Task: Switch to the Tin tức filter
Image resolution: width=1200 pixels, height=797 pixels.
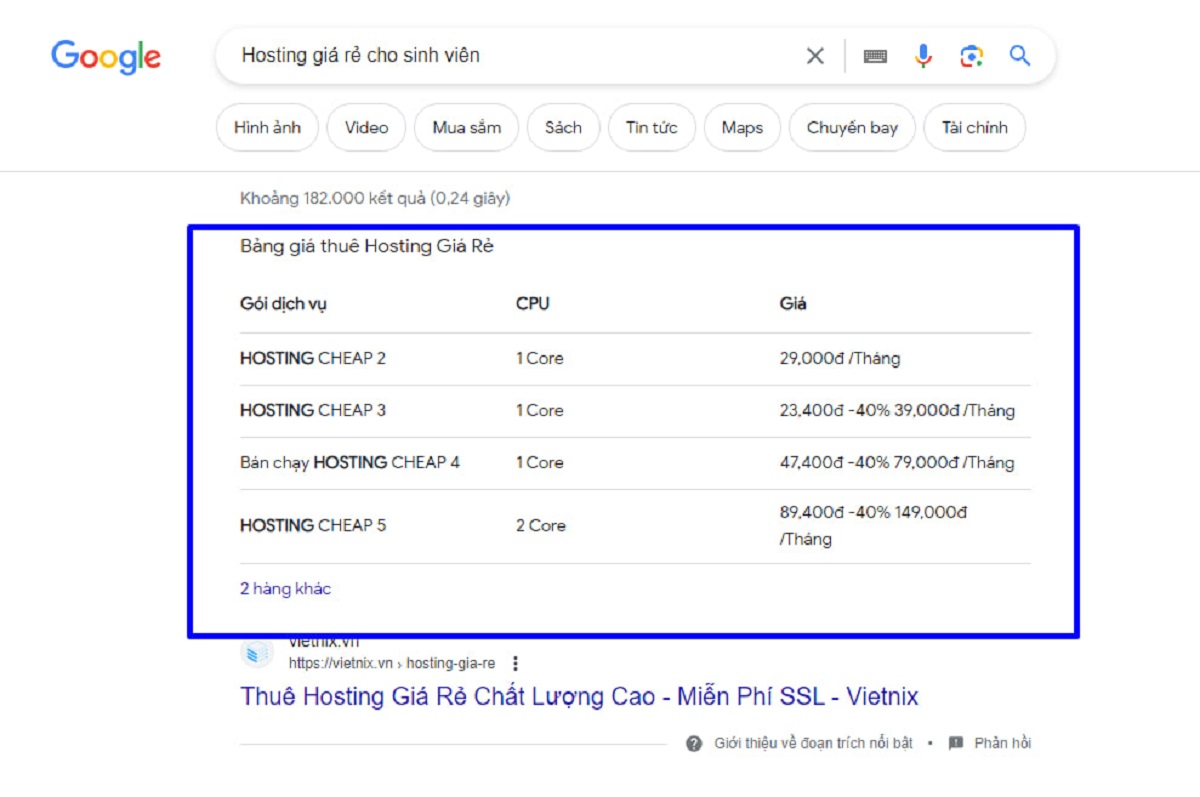Action: pyautogui.click(x=652, y=128)
